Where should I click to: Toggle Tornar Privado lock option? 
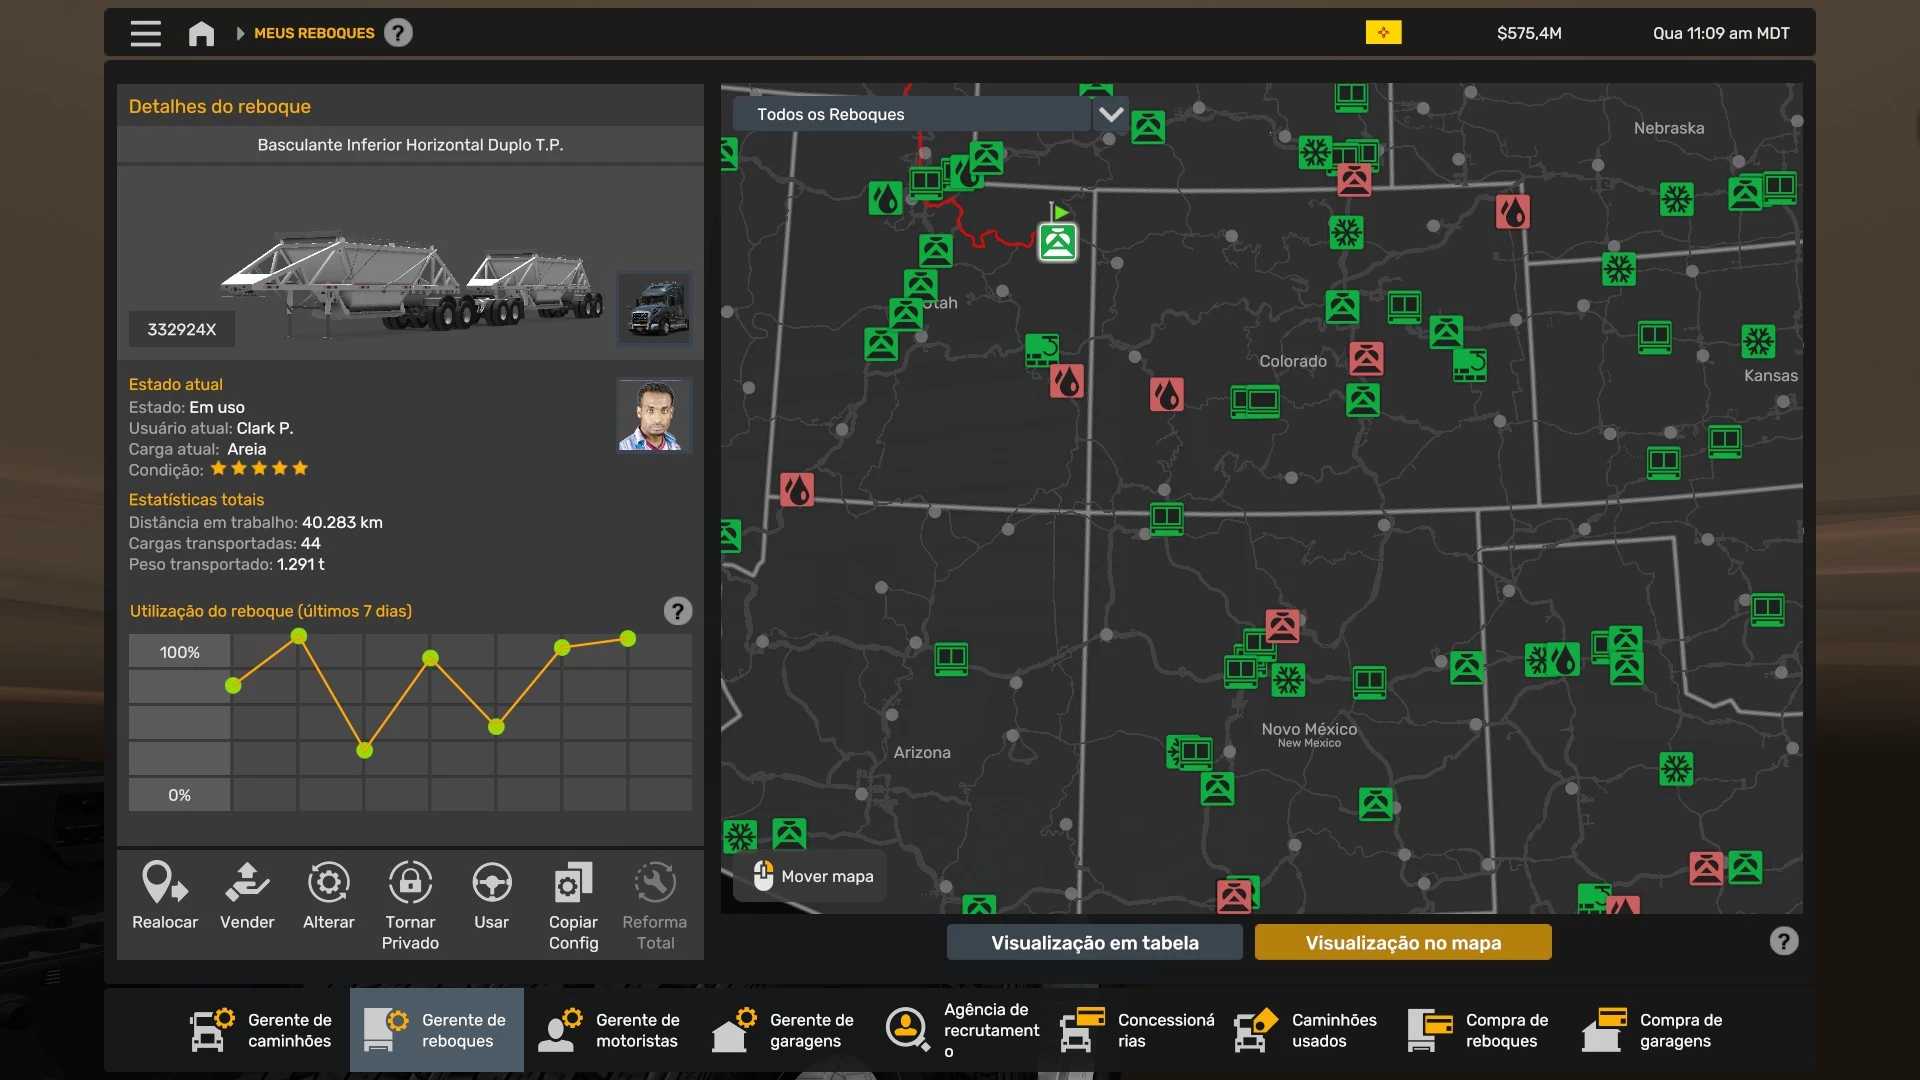(x=410, y=882)
